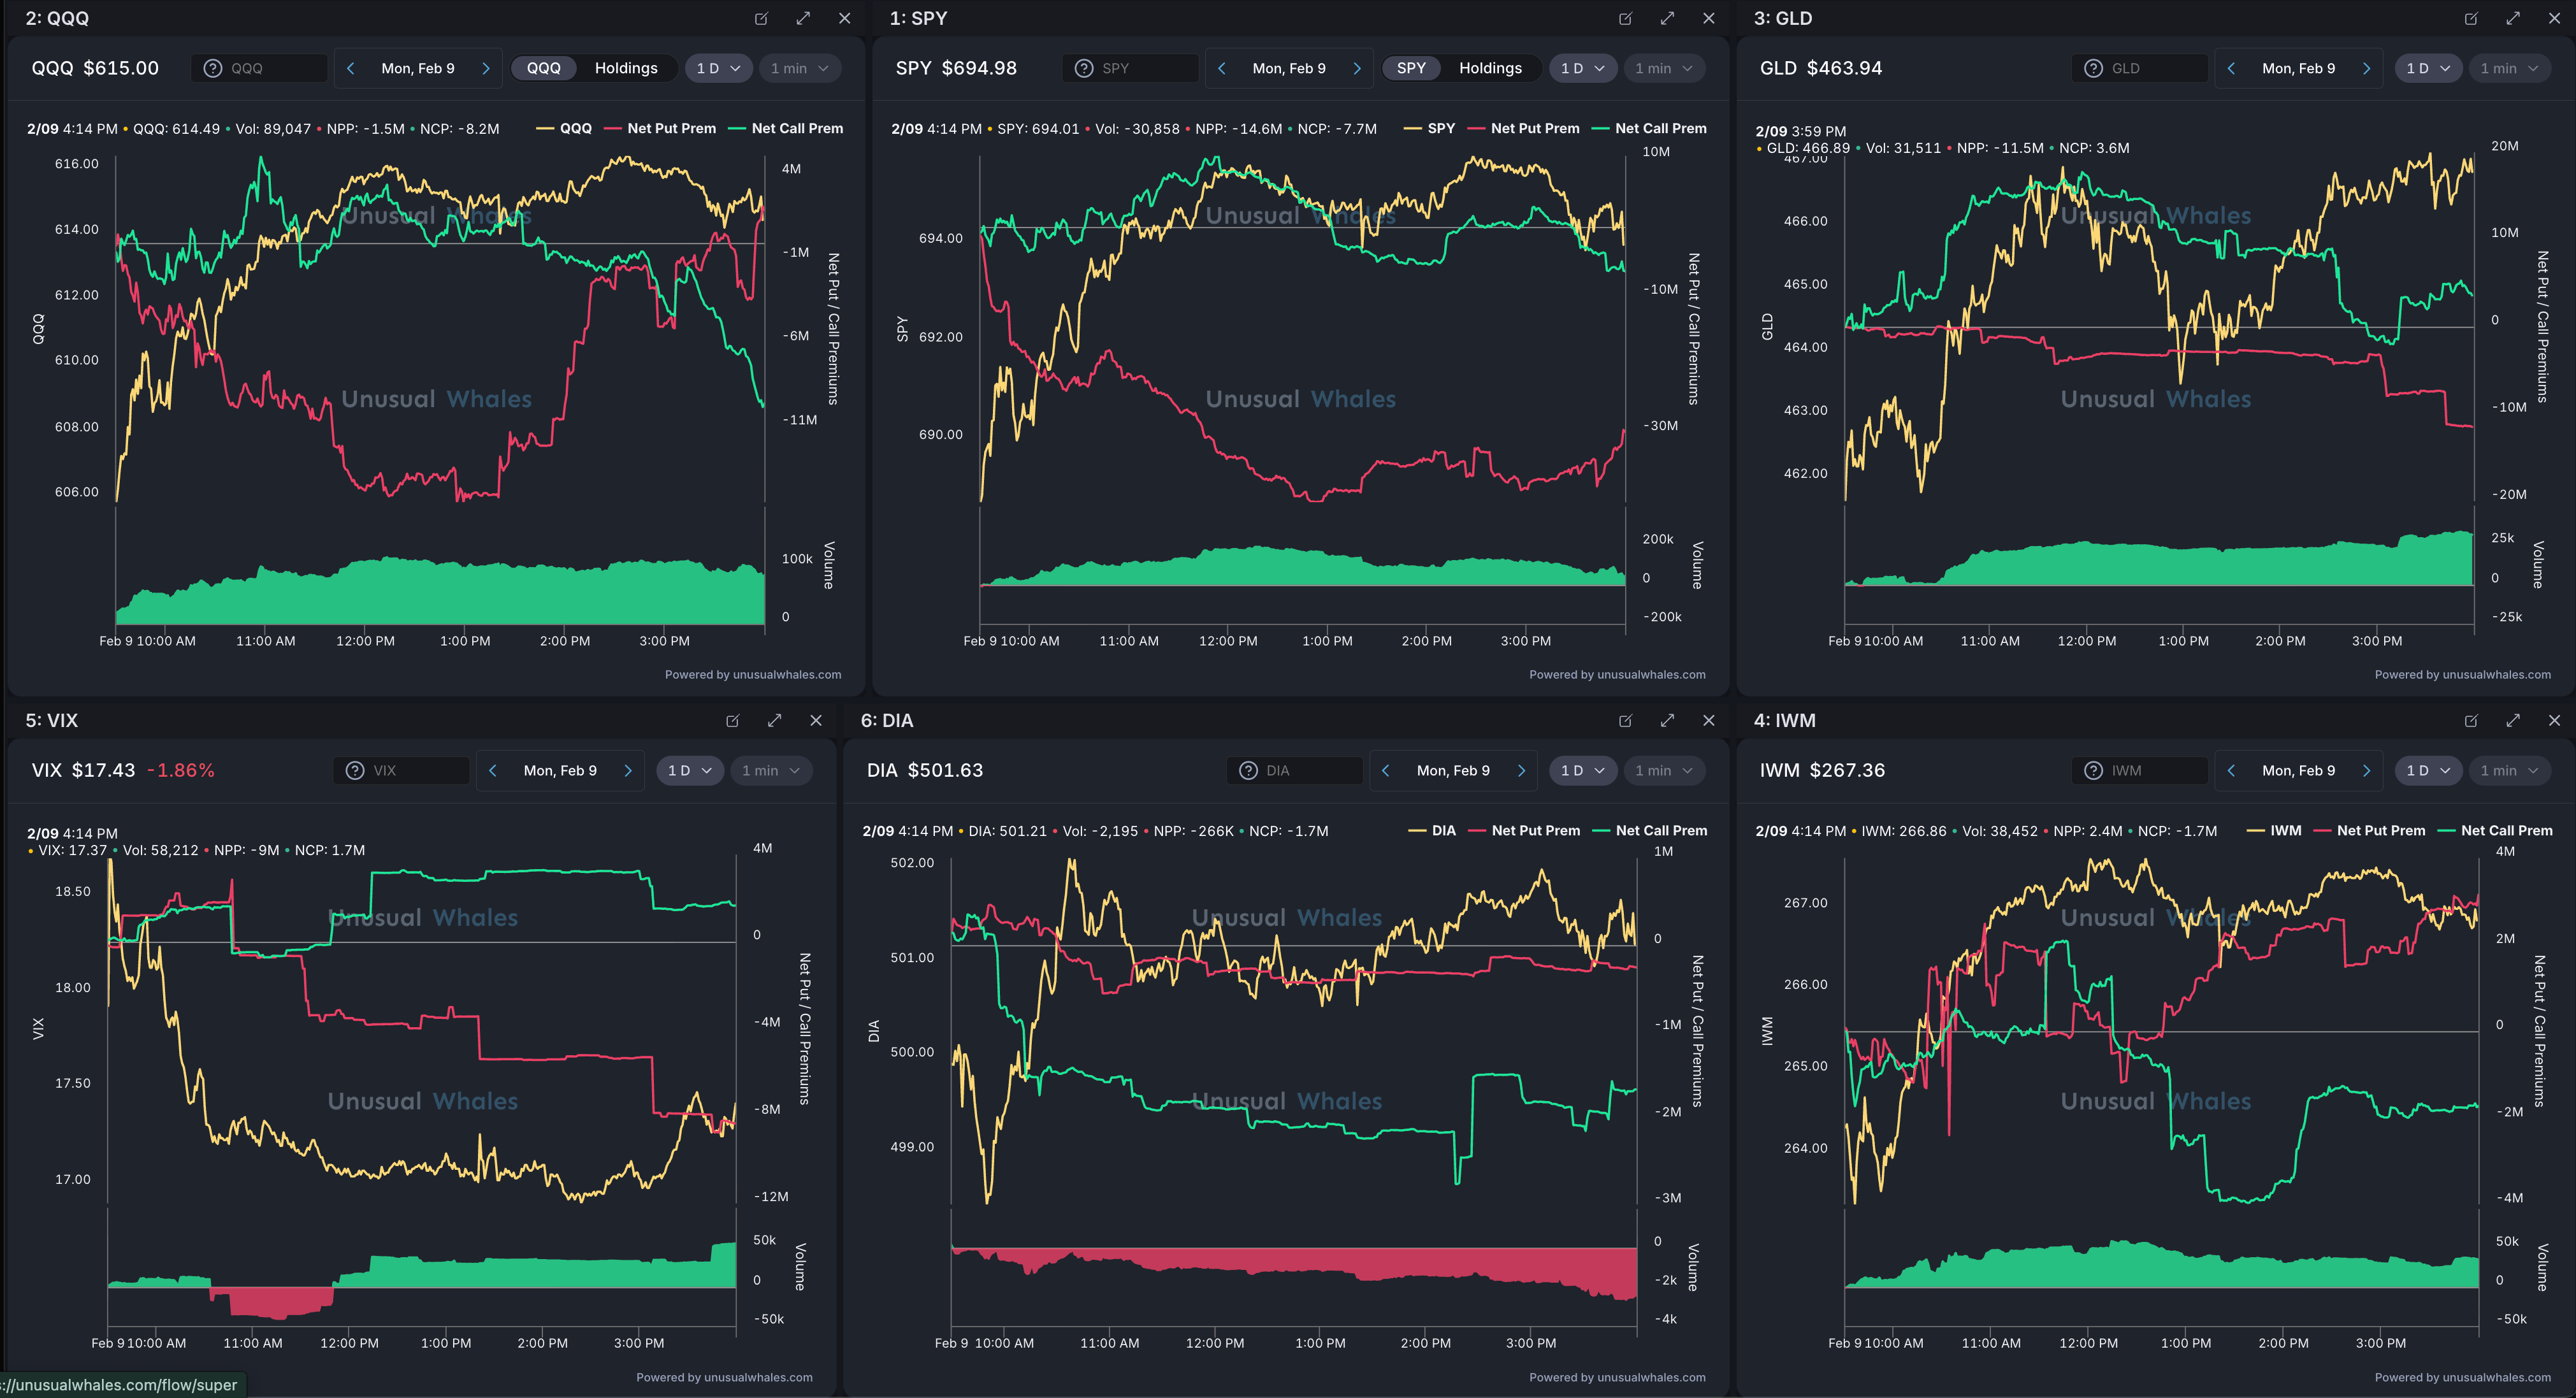Click the Mon, Feb 9 date in DIA panel
The width and height of the screenshot is (2576, 1398).
tap(1452, 770)
